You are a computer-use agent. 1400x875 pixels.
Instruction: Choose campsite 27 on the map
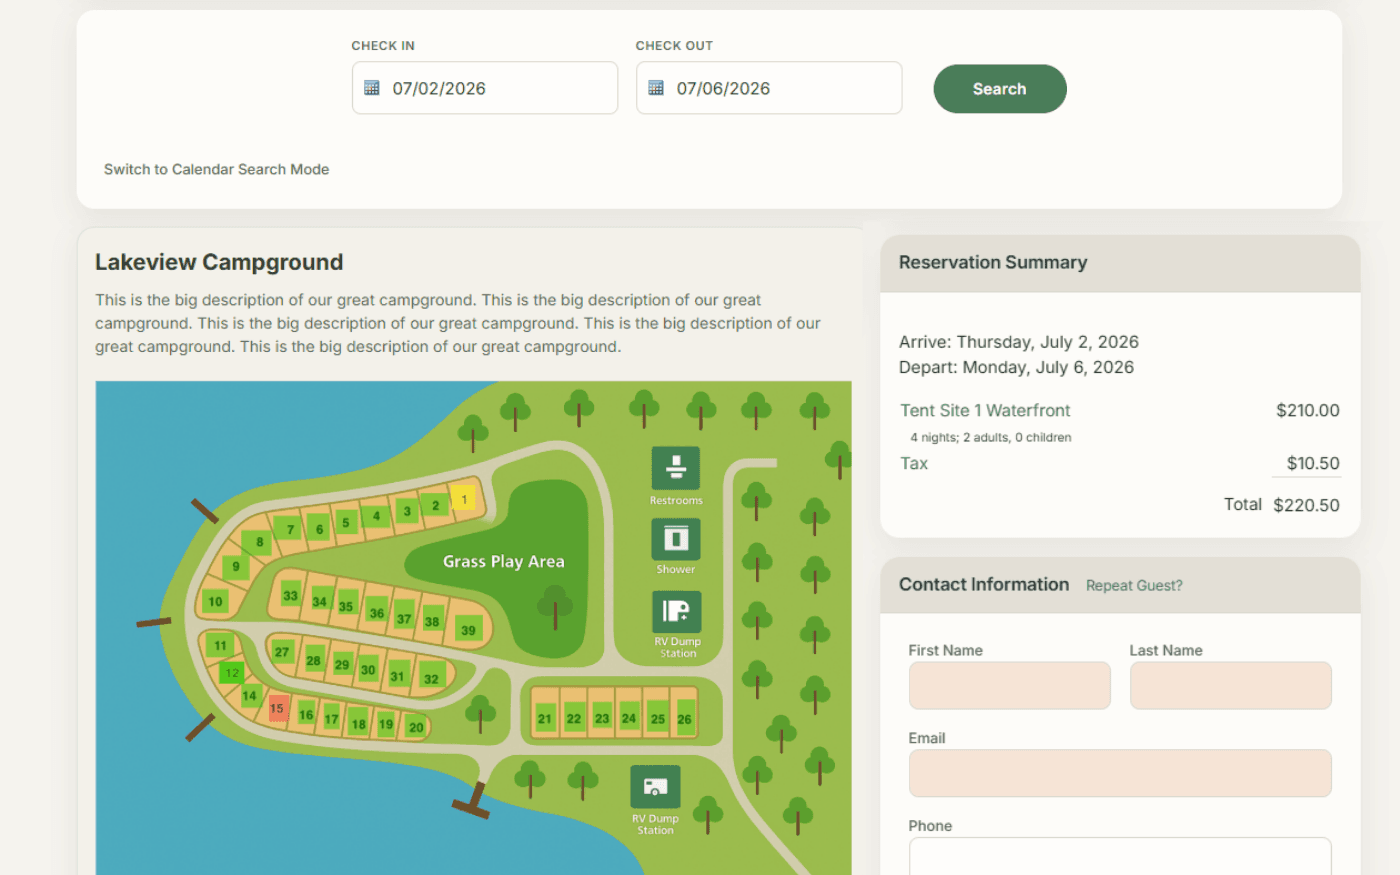(x=282, y=652)
